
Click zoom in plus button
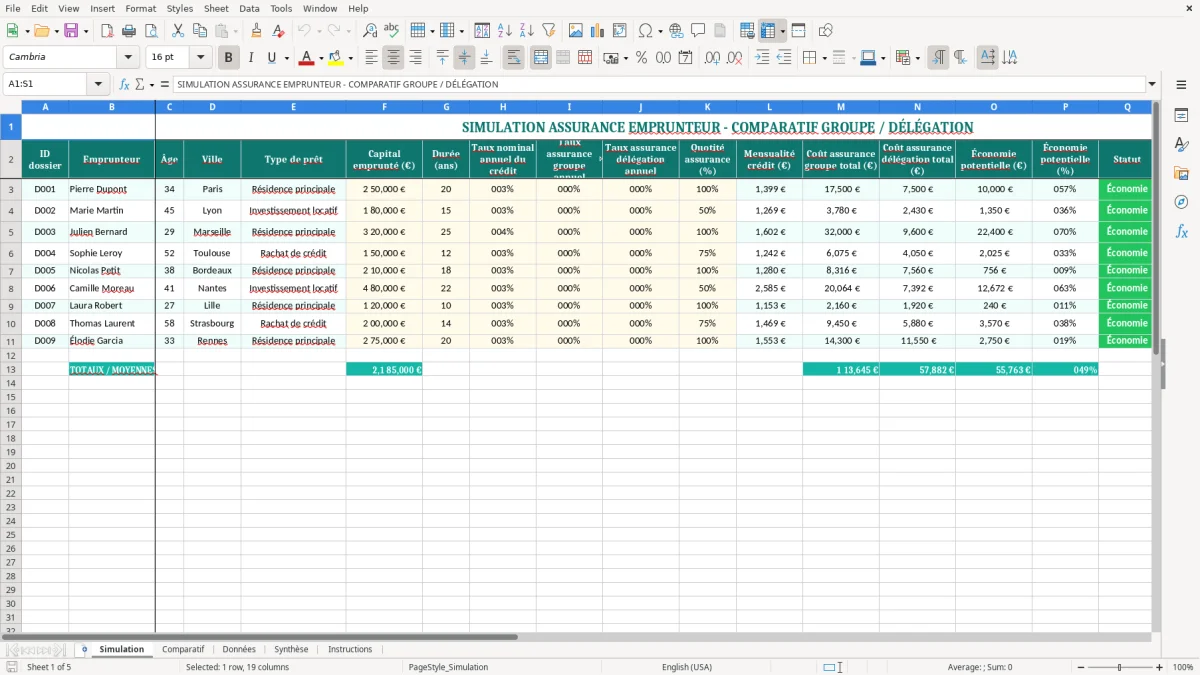click(1159, 667)
